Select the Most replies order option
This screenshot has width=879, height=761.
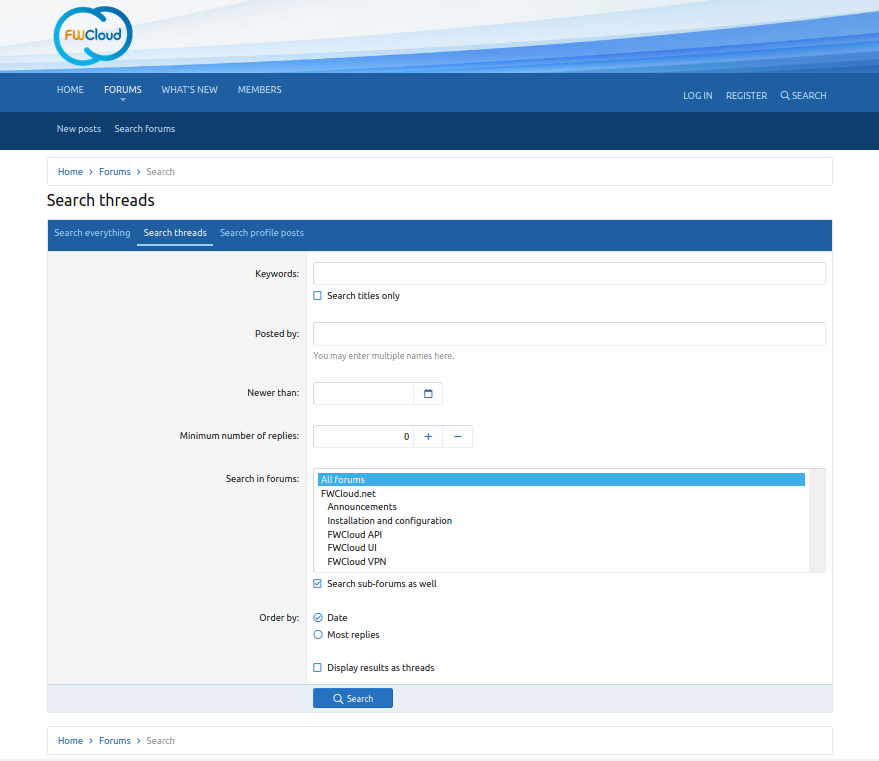click(x=318, y=634)
